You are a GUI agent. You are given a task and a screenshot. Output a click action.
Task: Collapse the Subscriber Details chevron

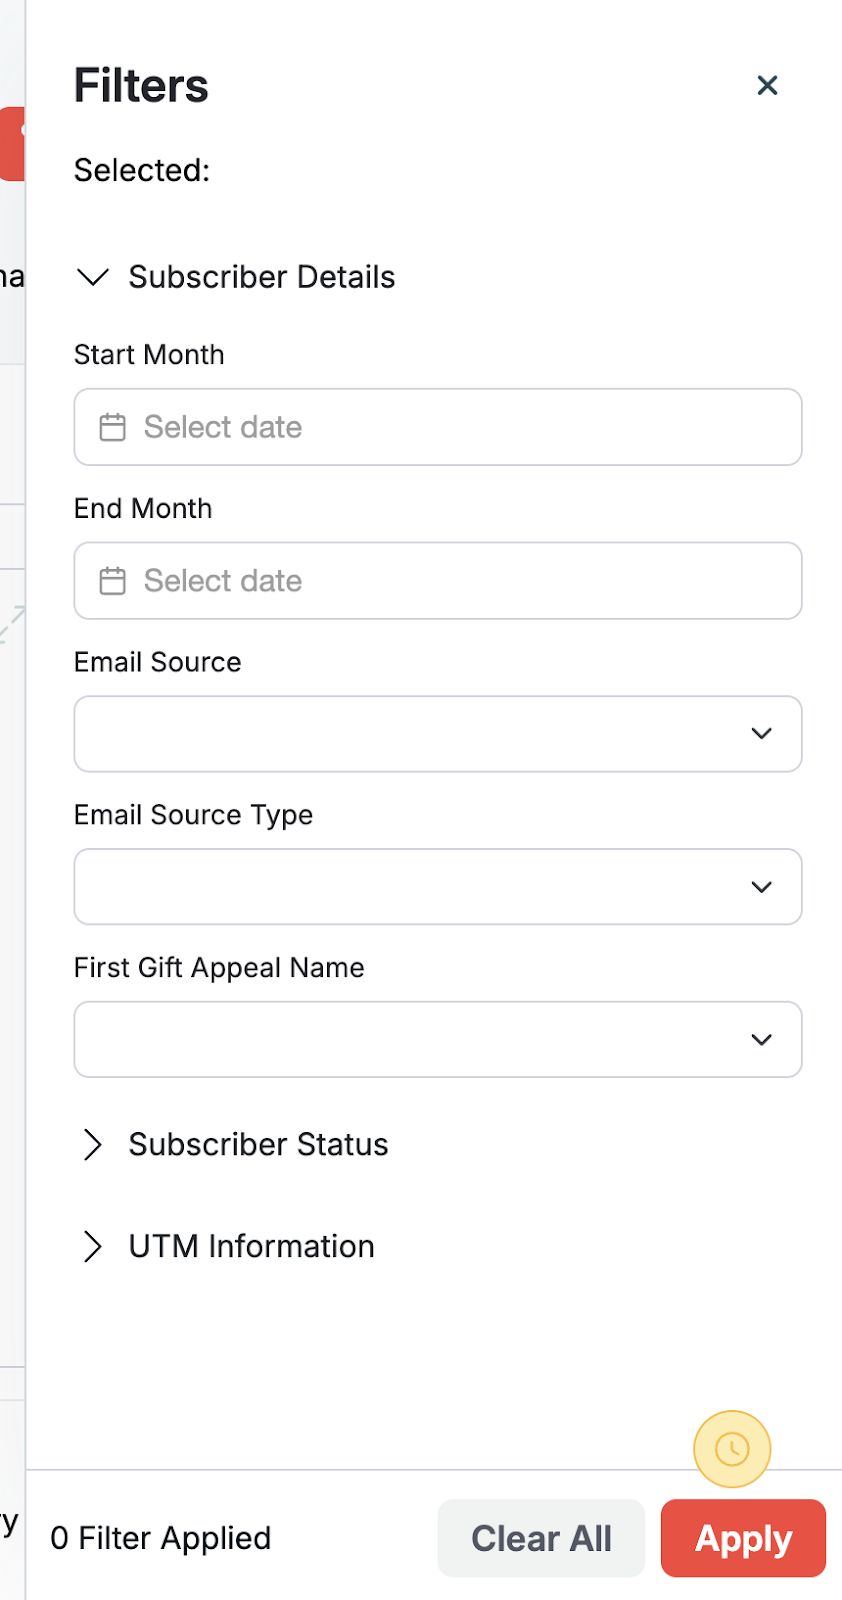coord(93,277)
